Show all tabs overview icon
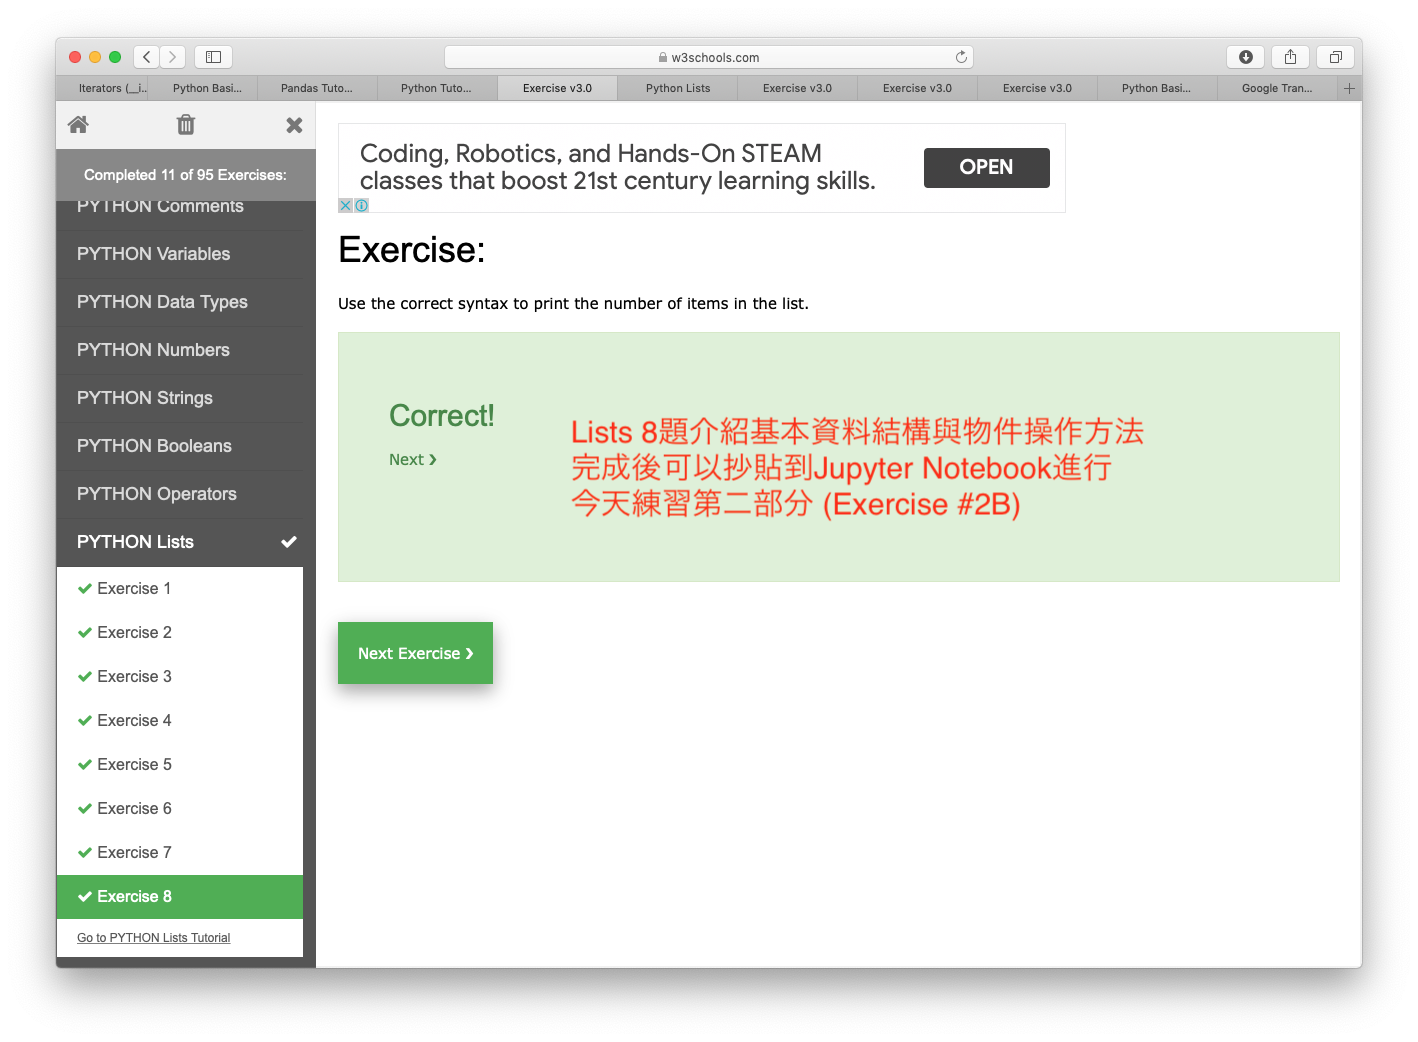The width and height of the screenshot is (1418, 1042). click(x=1335, y=57)
